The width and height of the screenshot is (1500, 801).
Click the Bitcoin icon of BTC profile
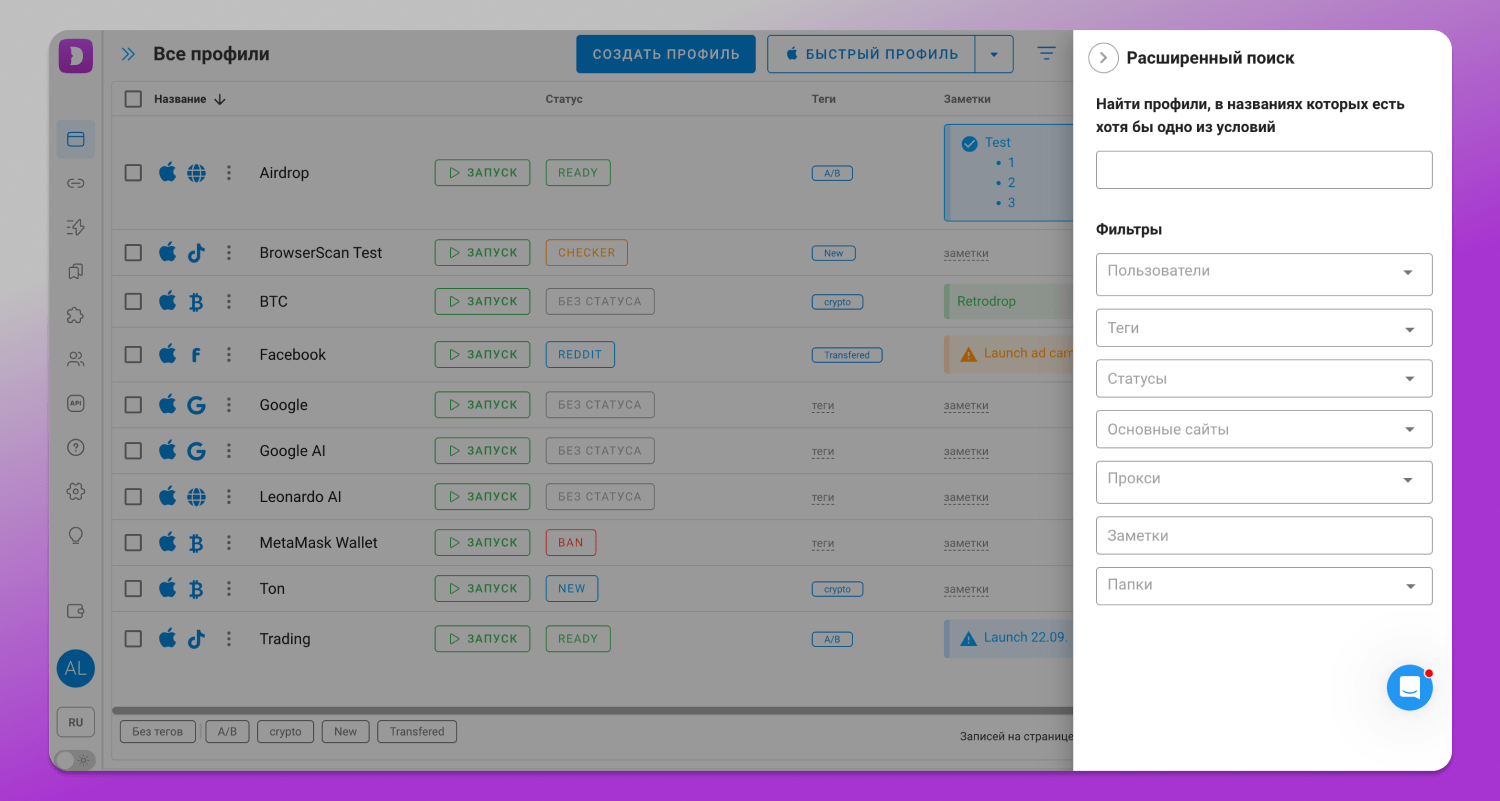196,301
